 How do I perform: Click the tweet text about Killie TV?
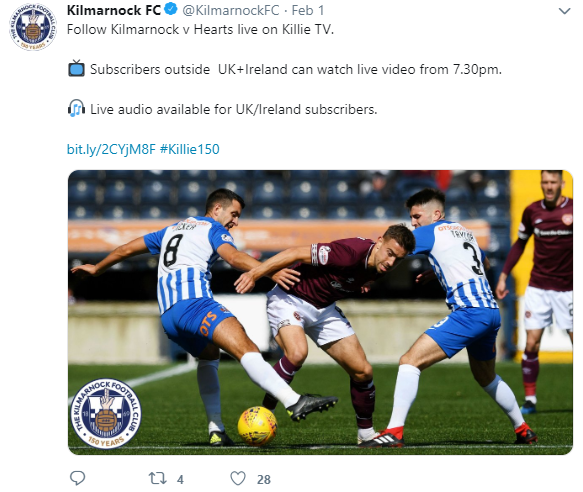[x=200, y=29]
